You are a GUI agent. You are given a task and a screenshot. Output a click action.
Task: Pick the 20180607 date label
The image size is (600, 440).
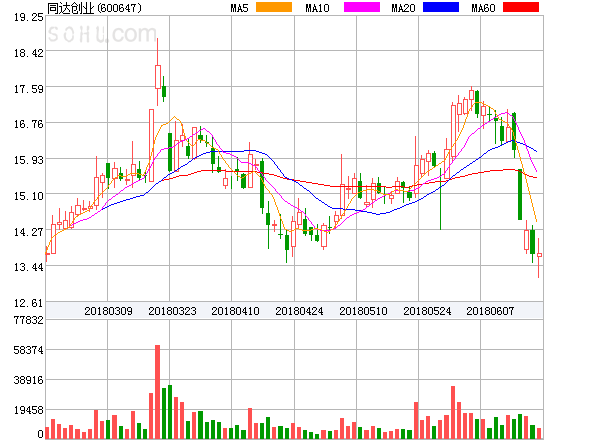(491, 311)
